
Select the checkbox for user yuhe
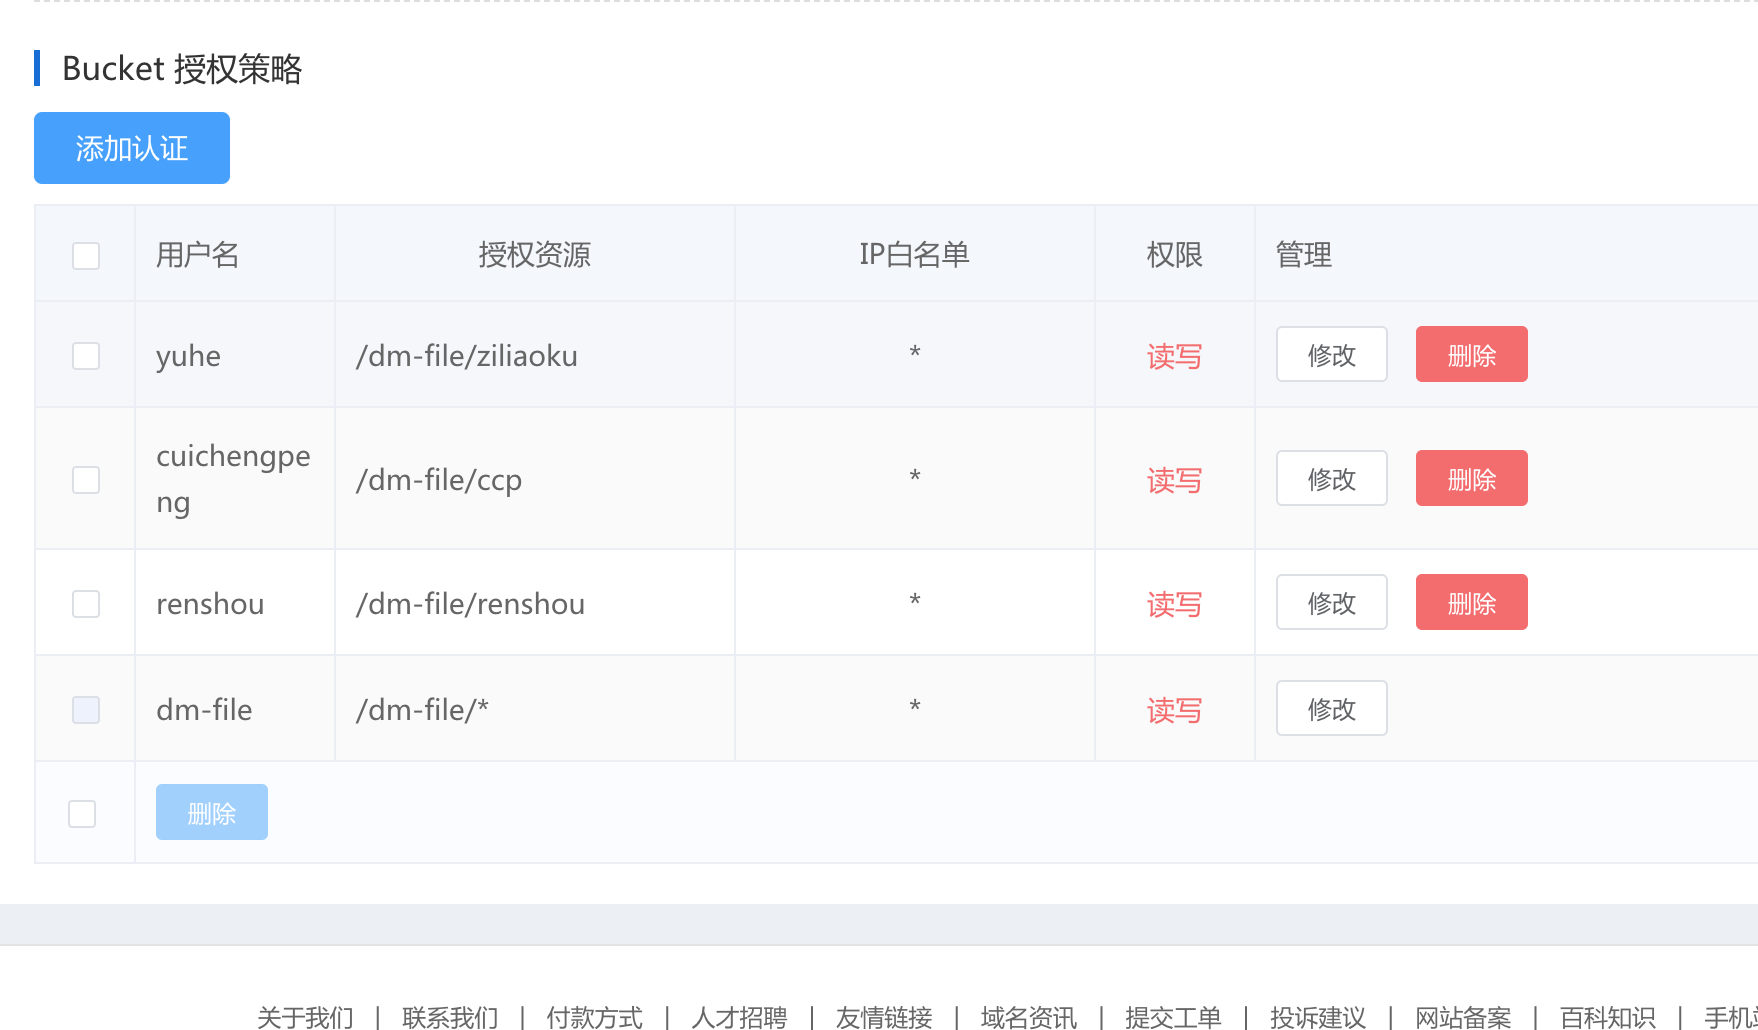(x=86, y=356)
